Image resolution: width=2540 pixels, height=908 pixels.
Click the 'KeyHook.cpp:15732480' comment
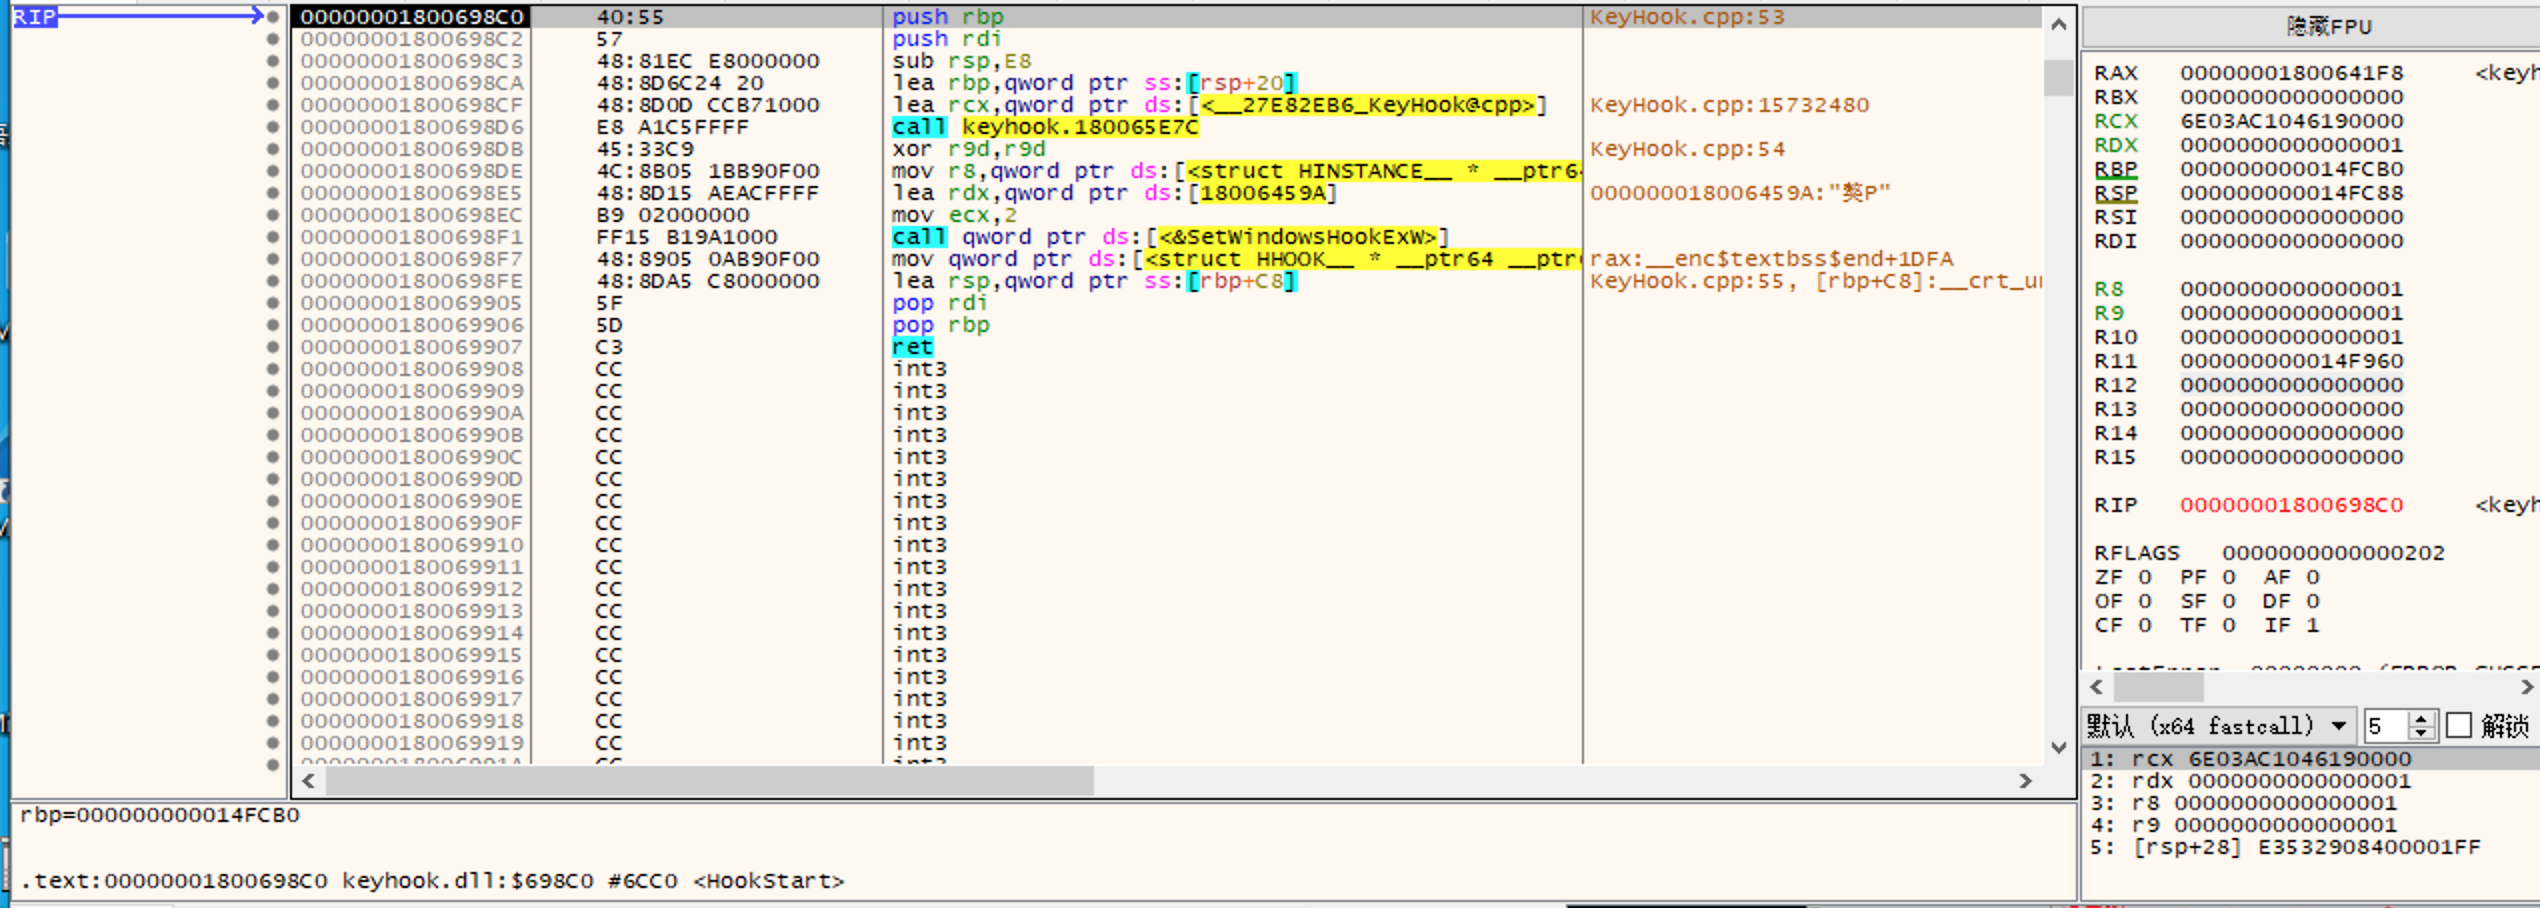(x=1729, y=105)
